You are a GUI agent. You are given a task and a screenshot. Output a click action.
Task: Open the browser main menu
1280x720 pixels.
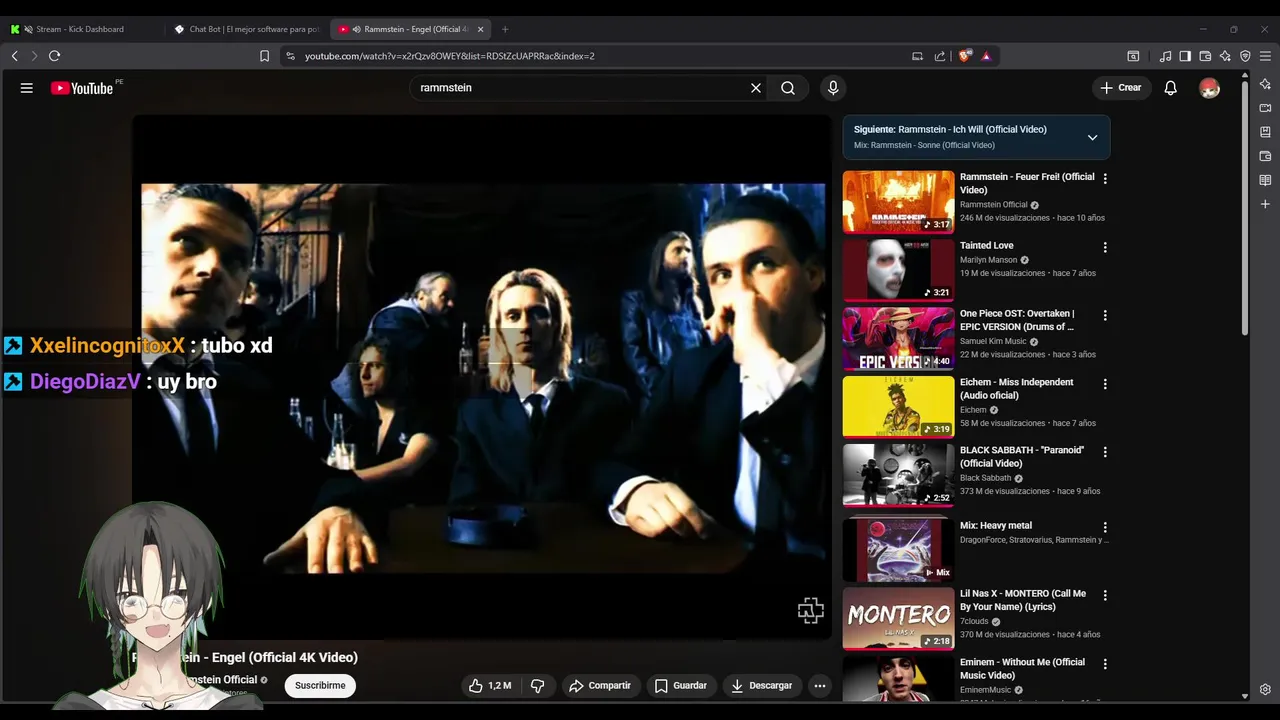tap(1266, 56)
